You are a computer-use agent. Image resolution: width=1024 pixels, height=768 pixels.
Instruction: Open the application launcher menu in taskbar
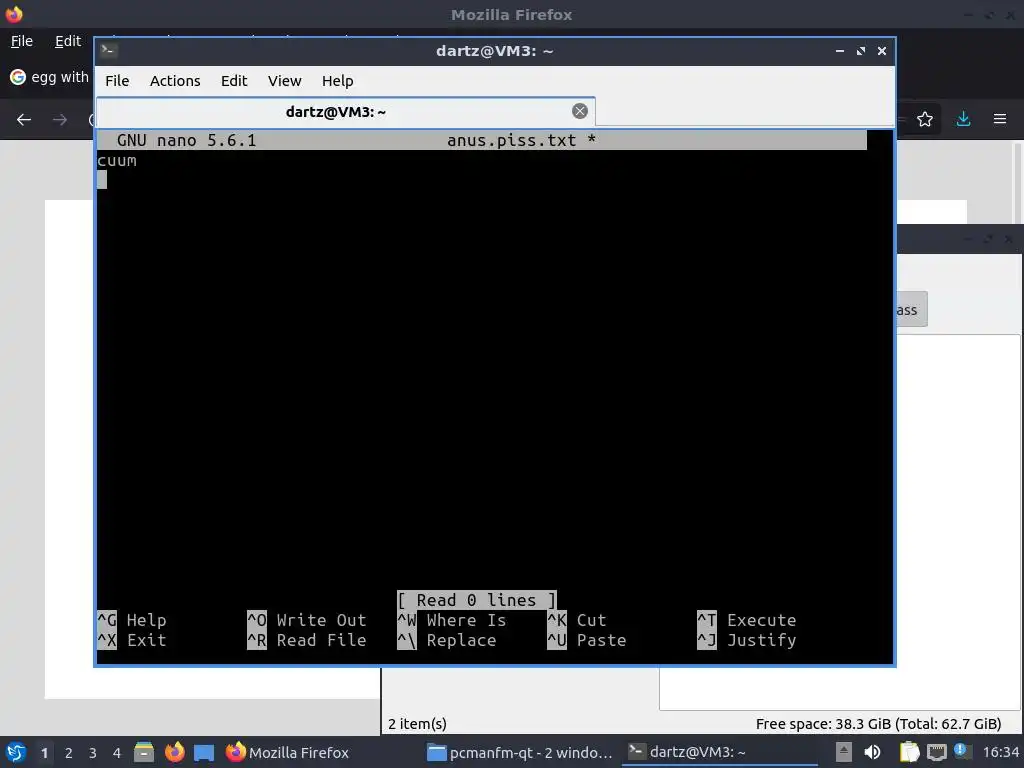16,752
